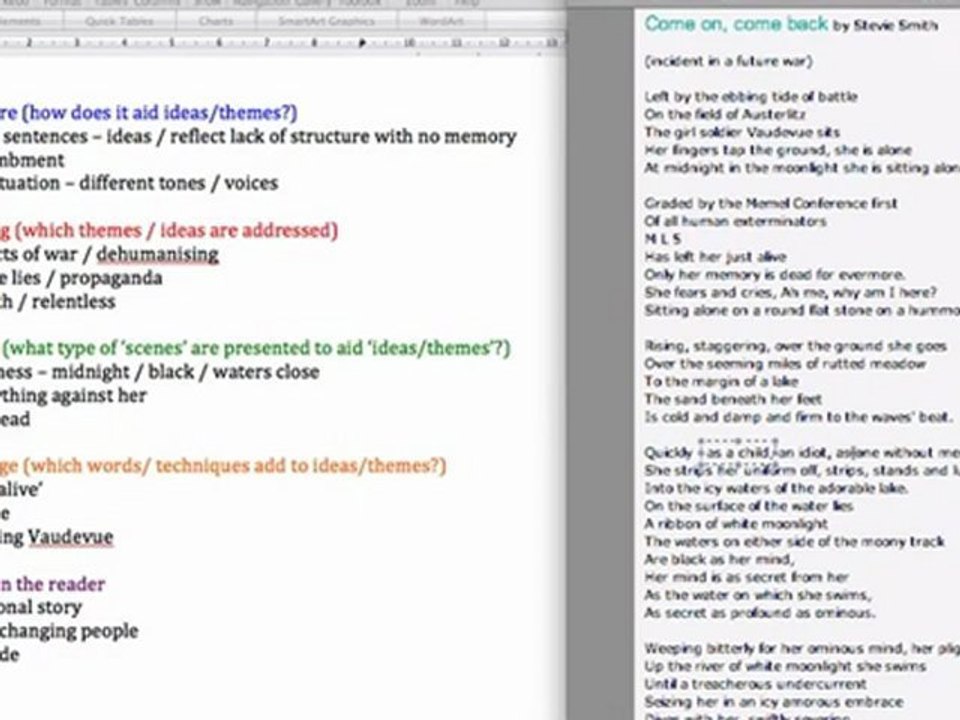Click the red heading '(which themes / ideas are addressed)'

pyautogui.click(x=176, y=231)
